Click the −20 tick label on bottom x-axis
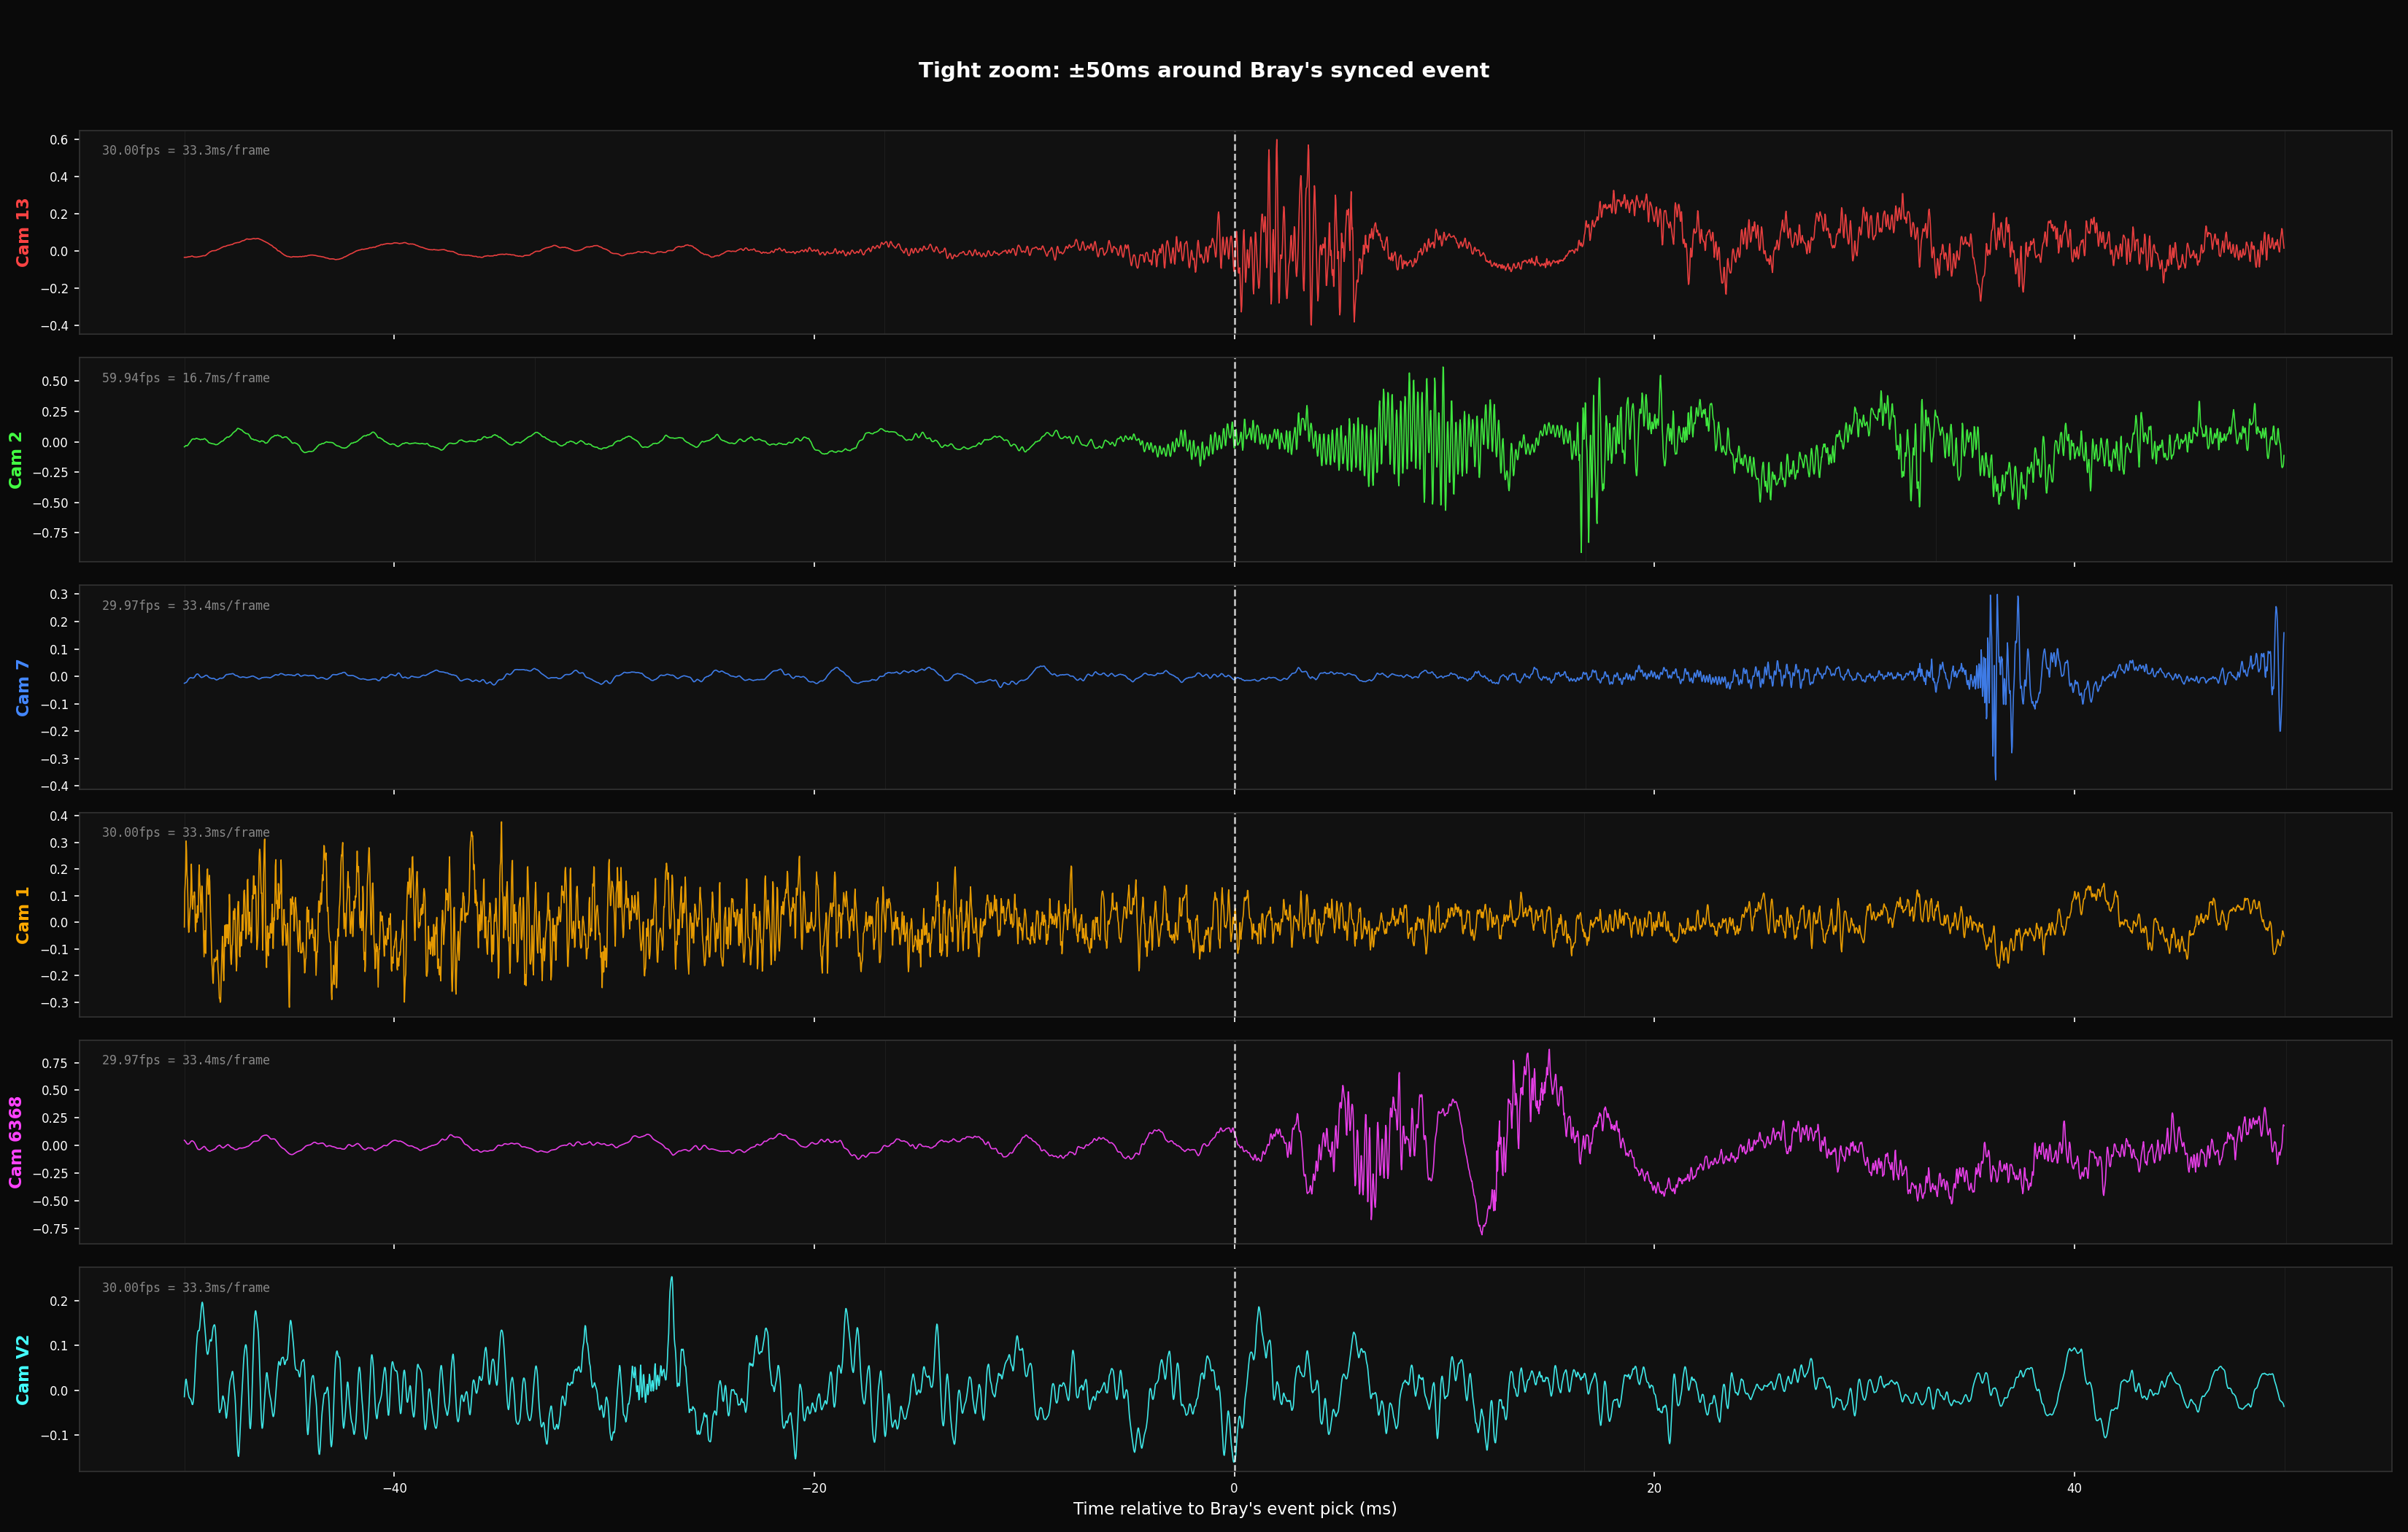 click(814, 1488)
